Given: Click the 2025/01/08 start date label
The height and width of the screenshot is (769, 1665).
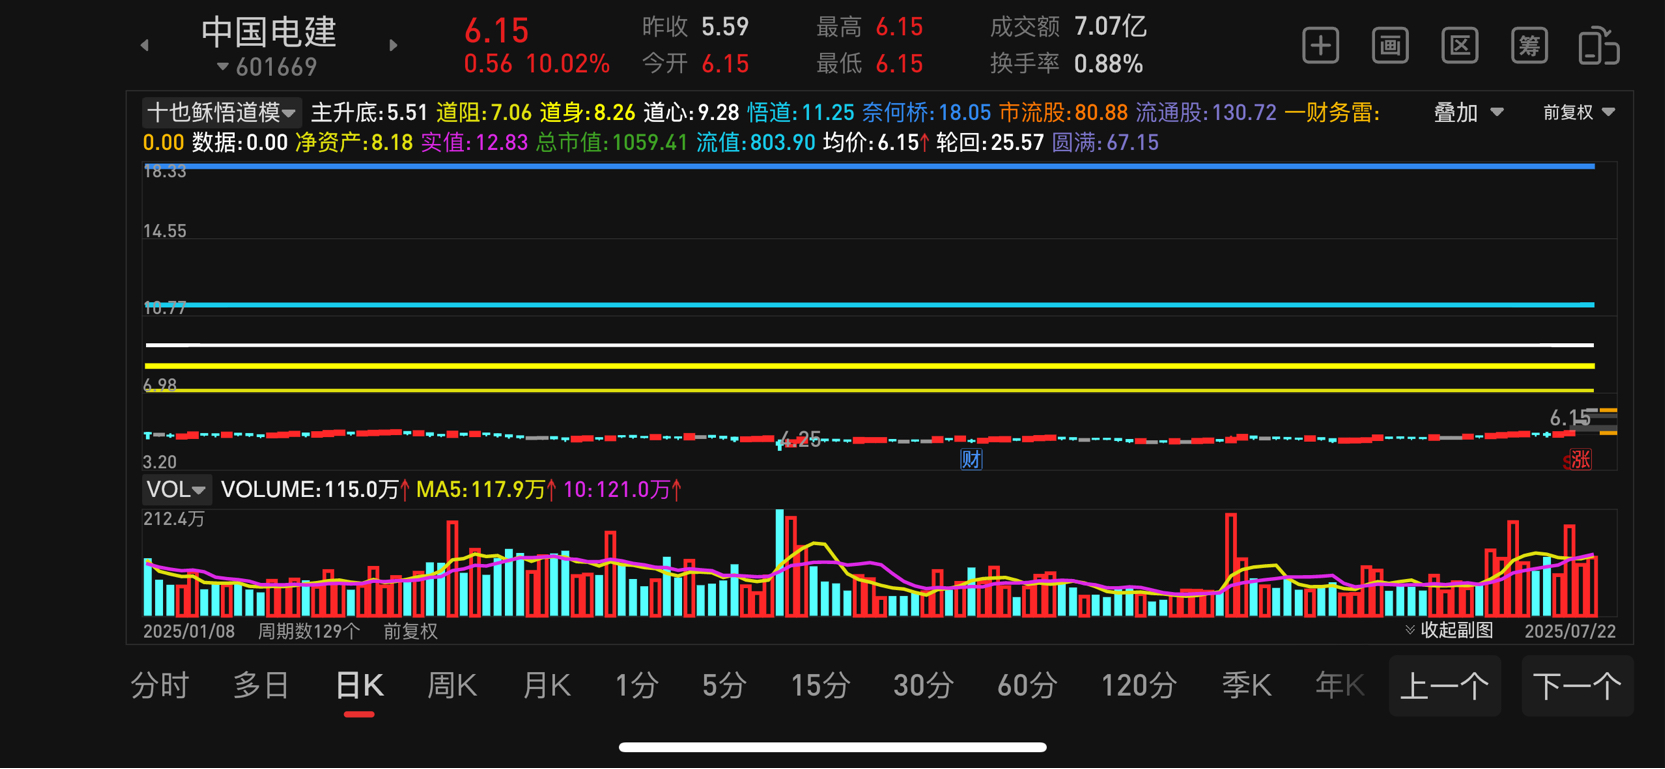Looking at the screenshot, I should click(x=189, y=631).
